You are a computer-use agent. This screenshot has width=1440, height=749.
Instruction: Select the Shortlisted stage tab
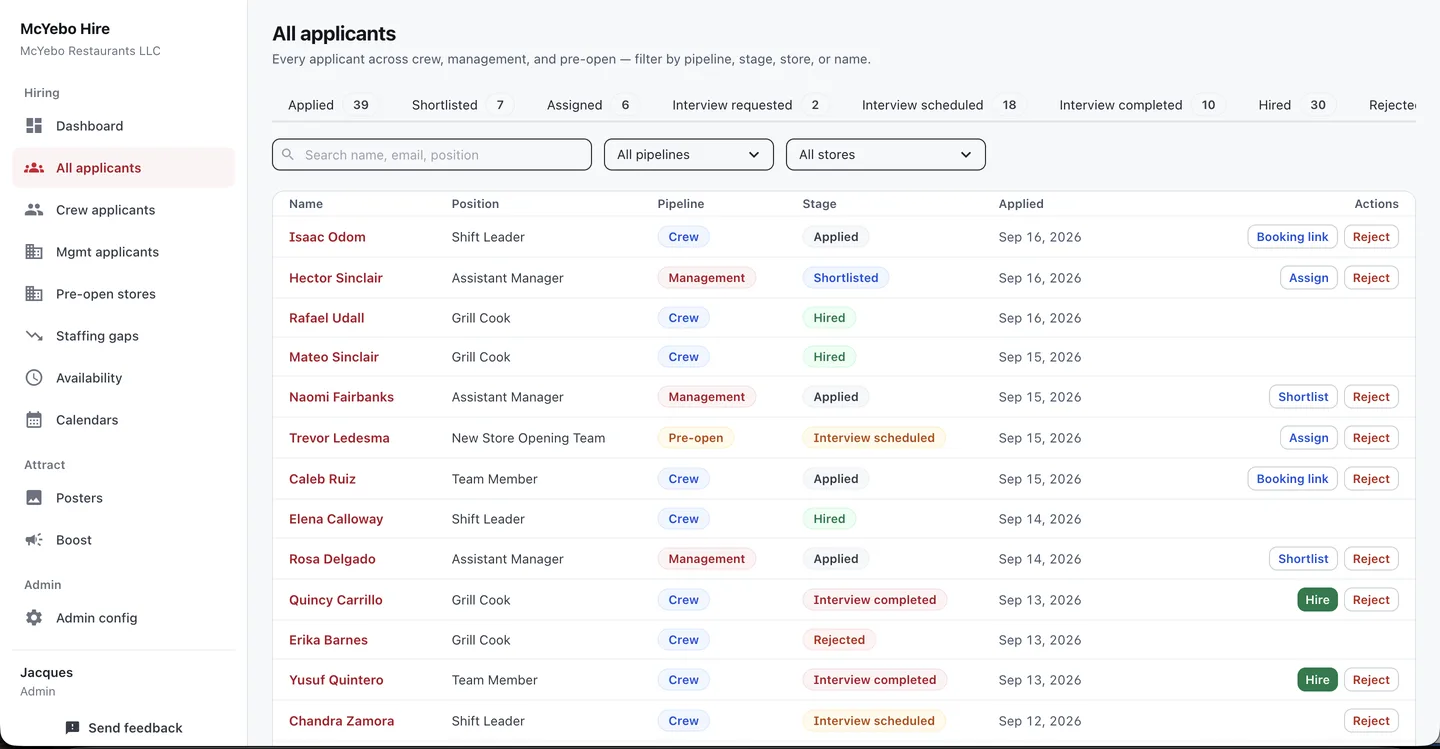(x=462, y=105)
